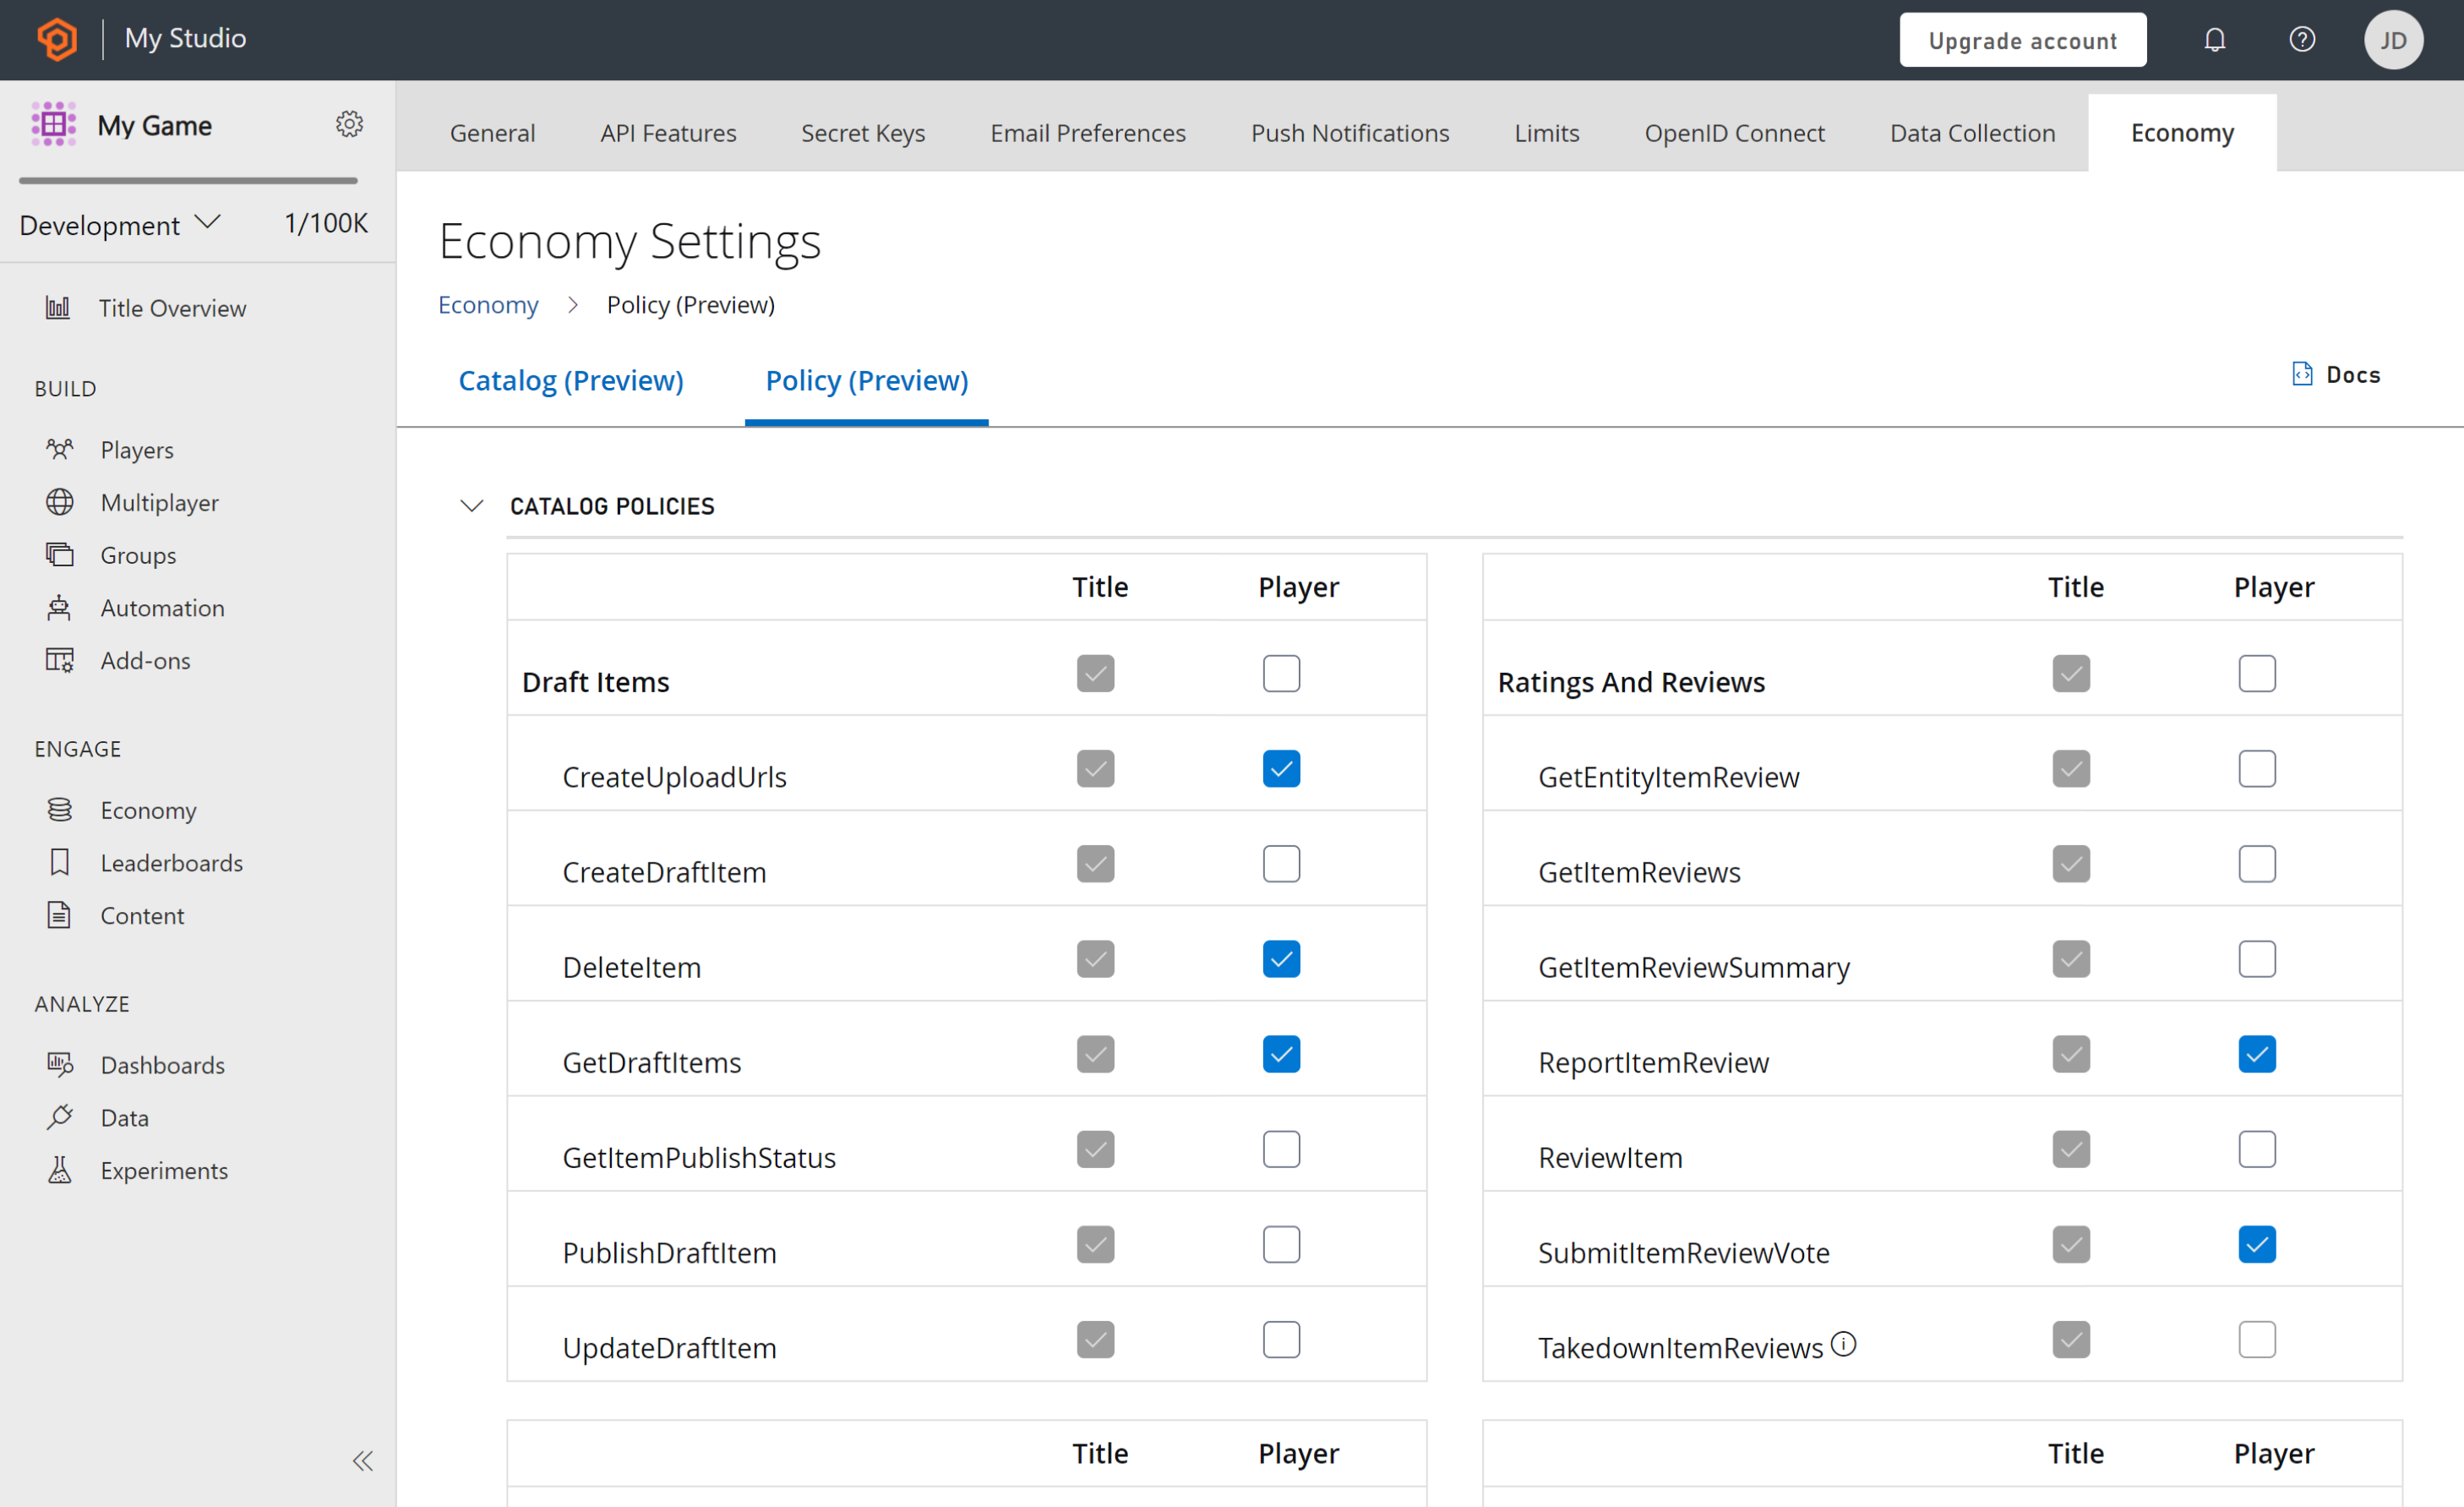Click the Players icon in sidebar

(x=60, y=449)
